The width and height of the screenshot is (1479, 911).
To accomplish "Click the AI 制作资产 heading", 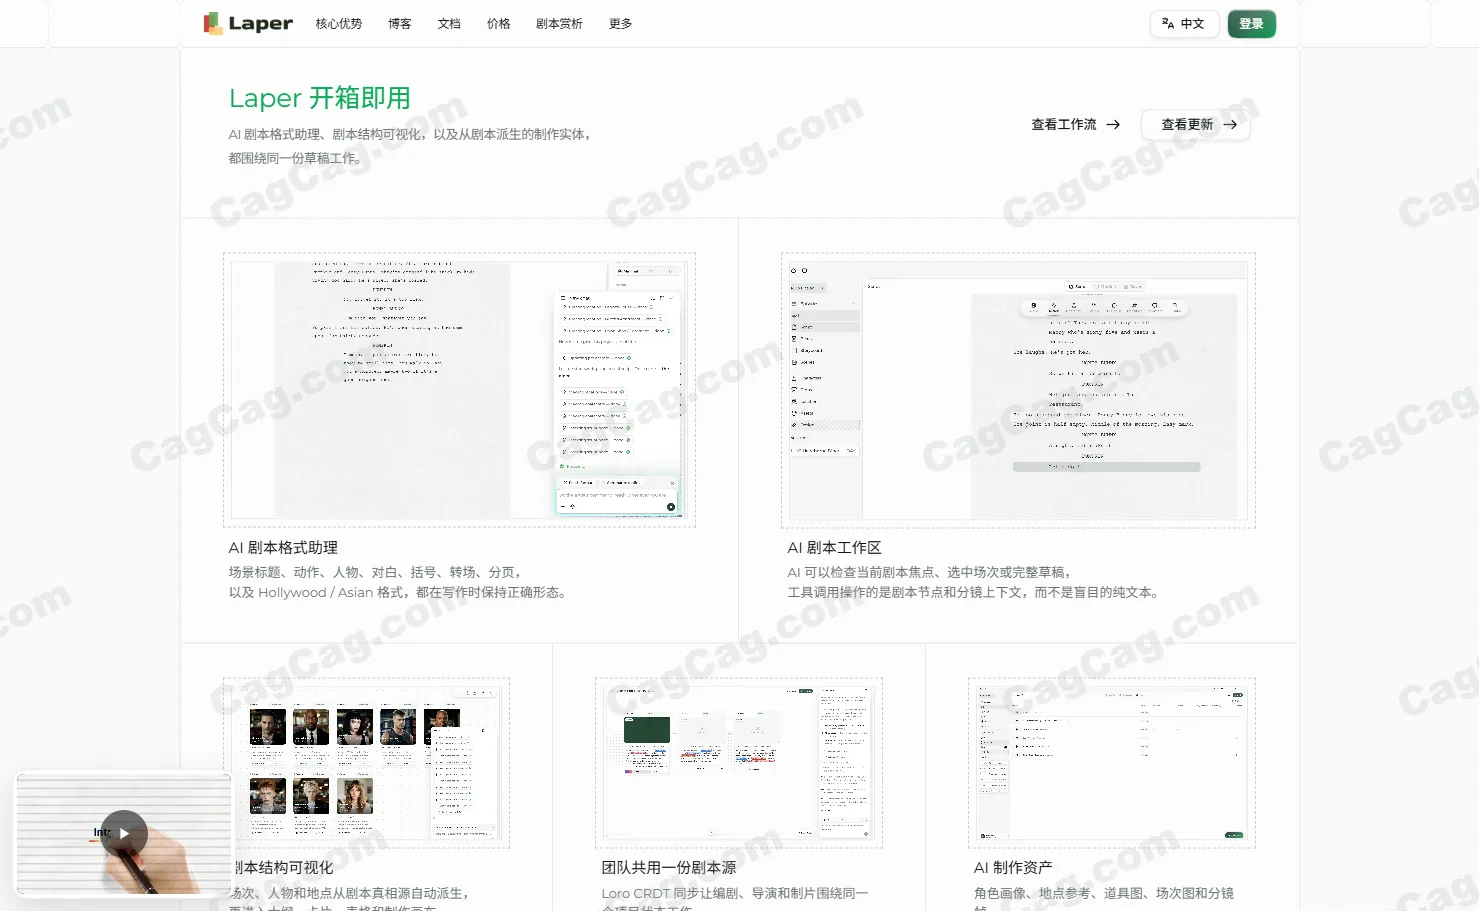I will (x=1013, y=868).
